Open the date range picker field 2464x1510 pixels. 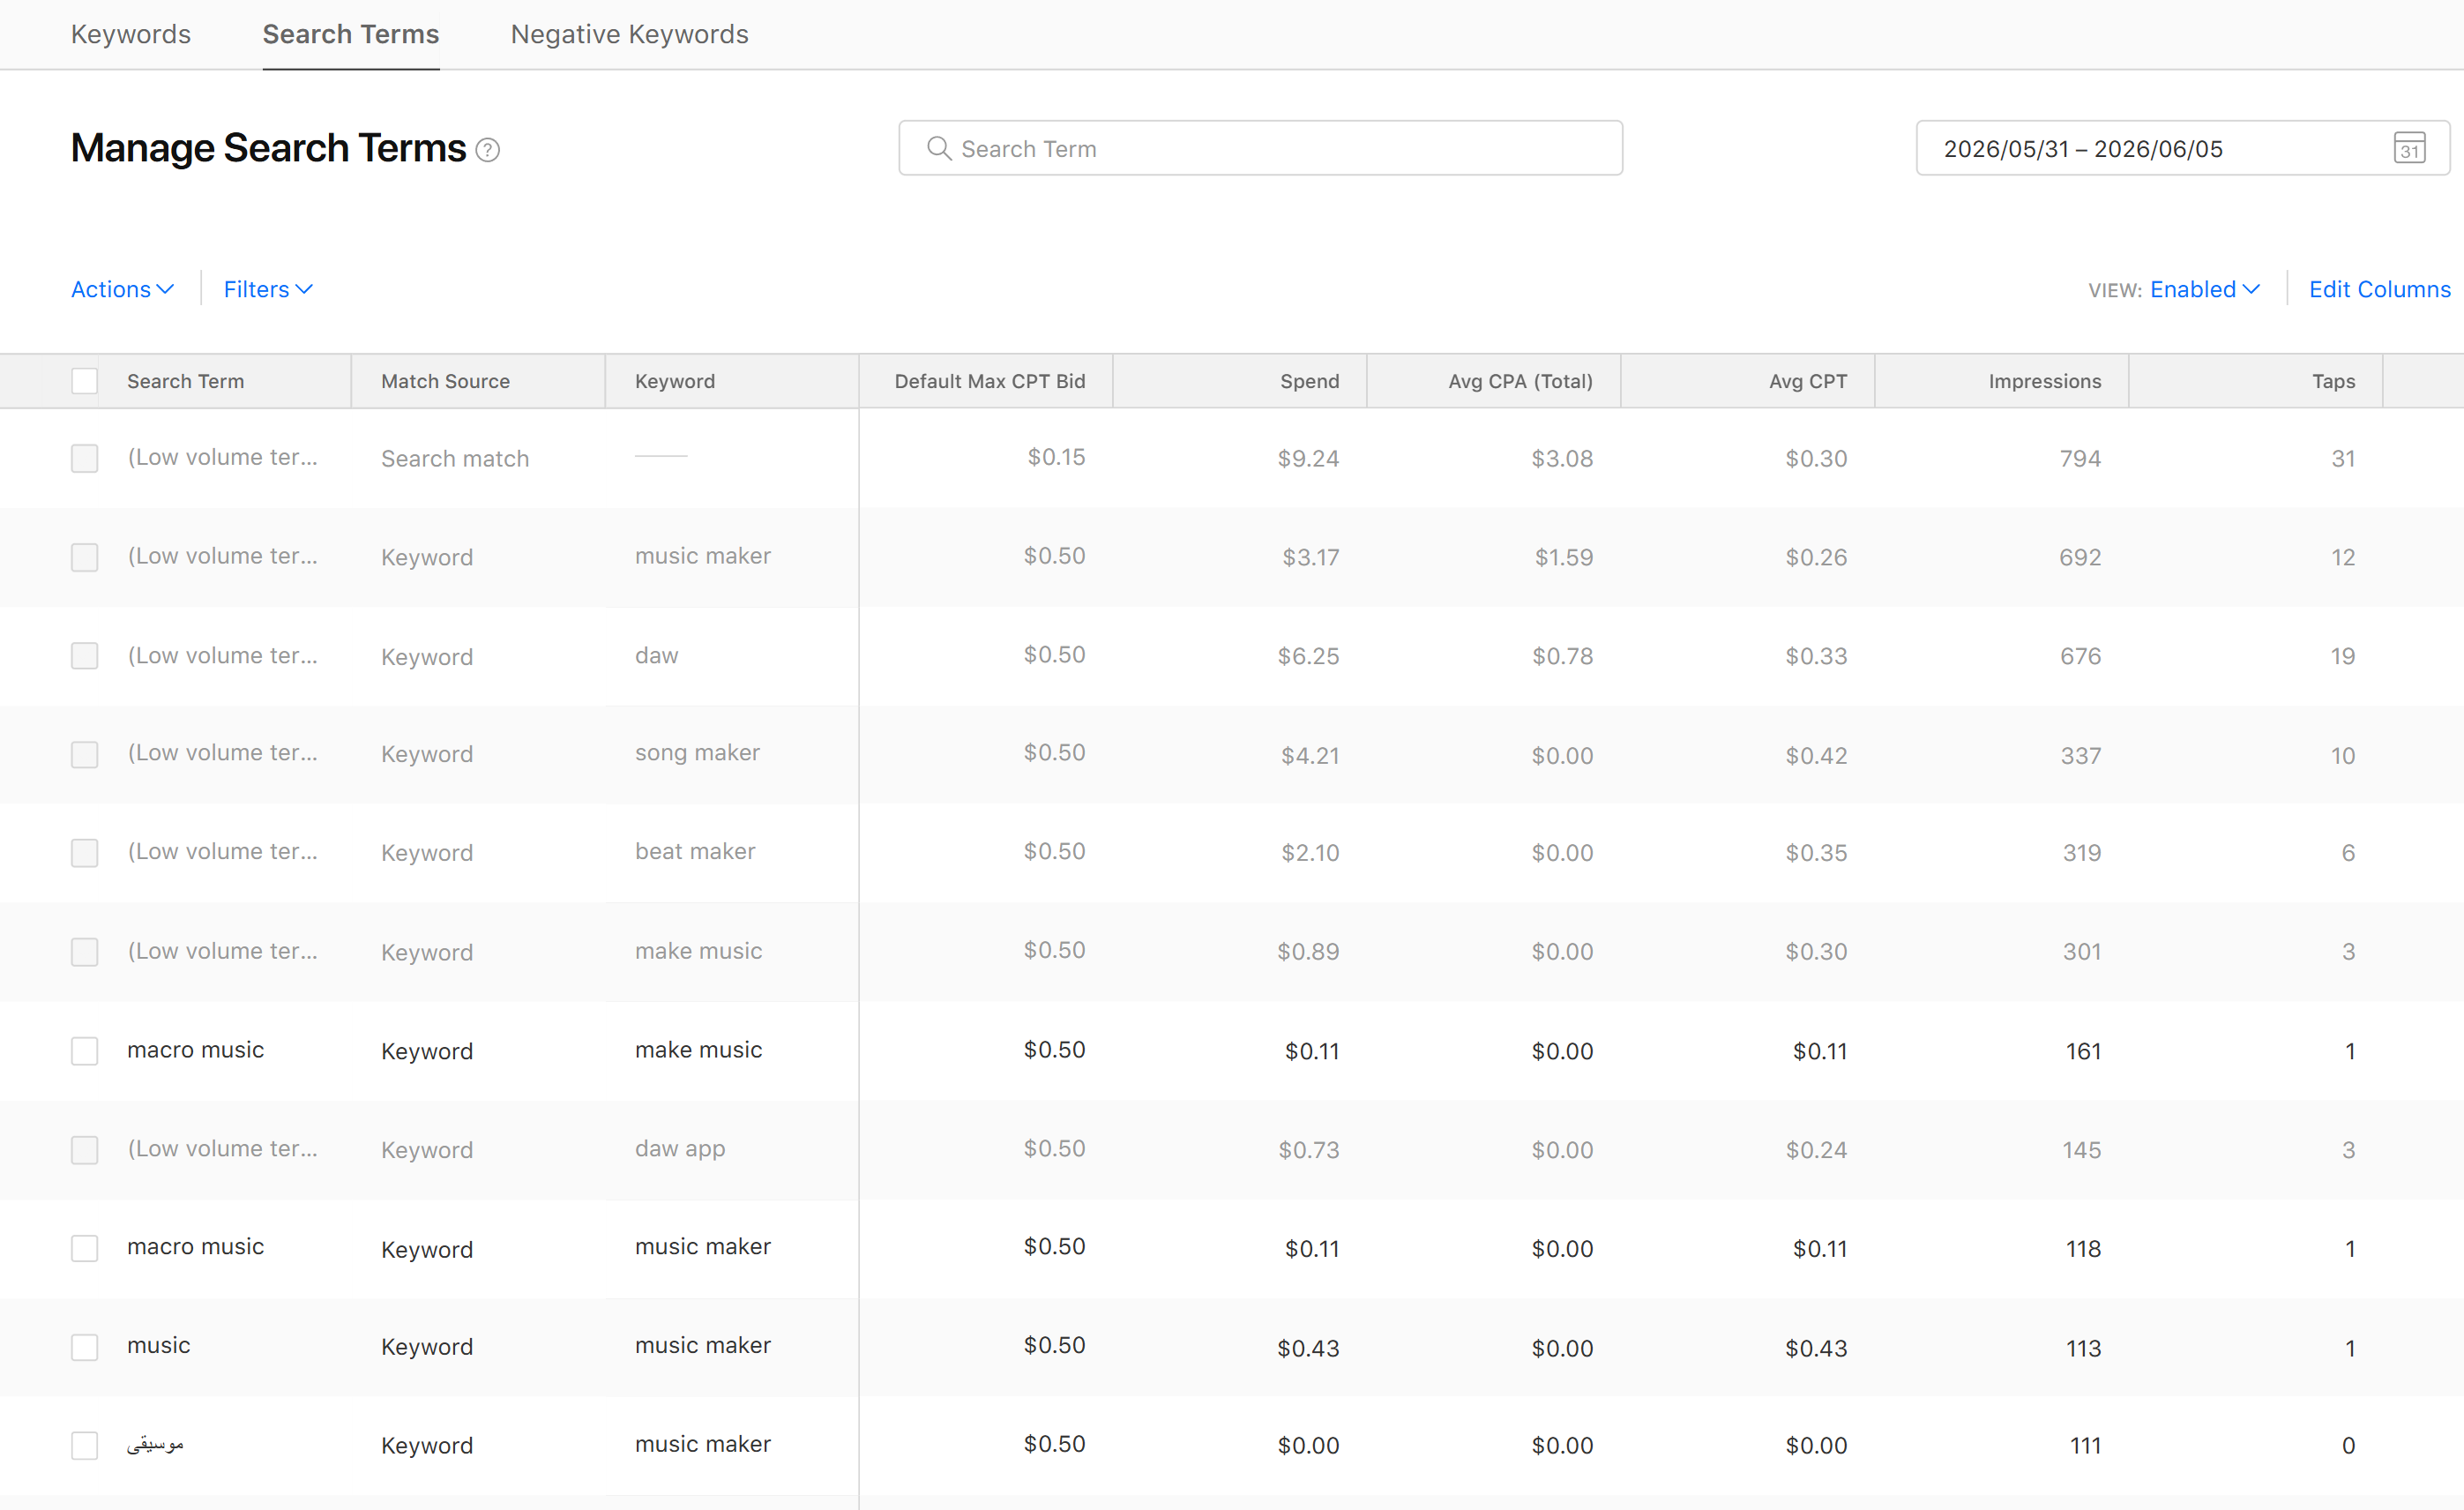[2182, 148]
